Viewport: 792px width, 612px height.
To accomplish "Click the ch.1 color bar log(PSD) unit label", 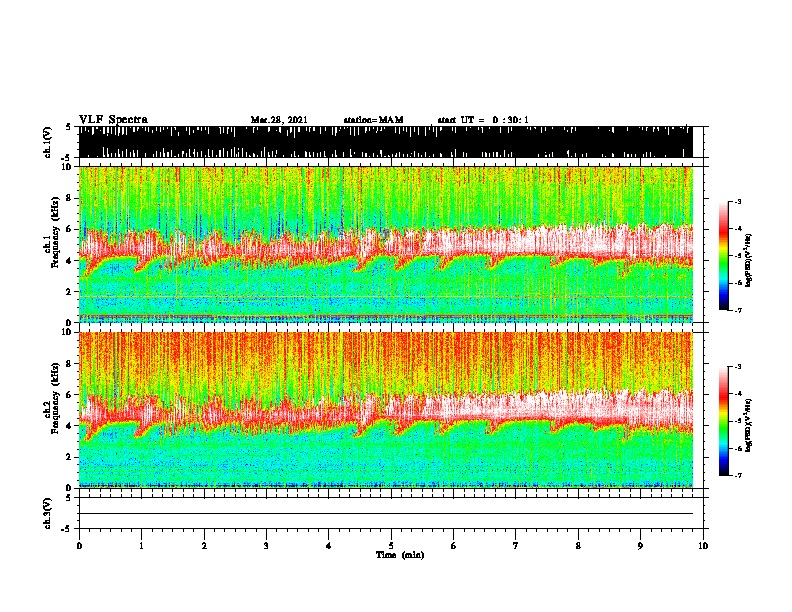I will click(749, 260).
